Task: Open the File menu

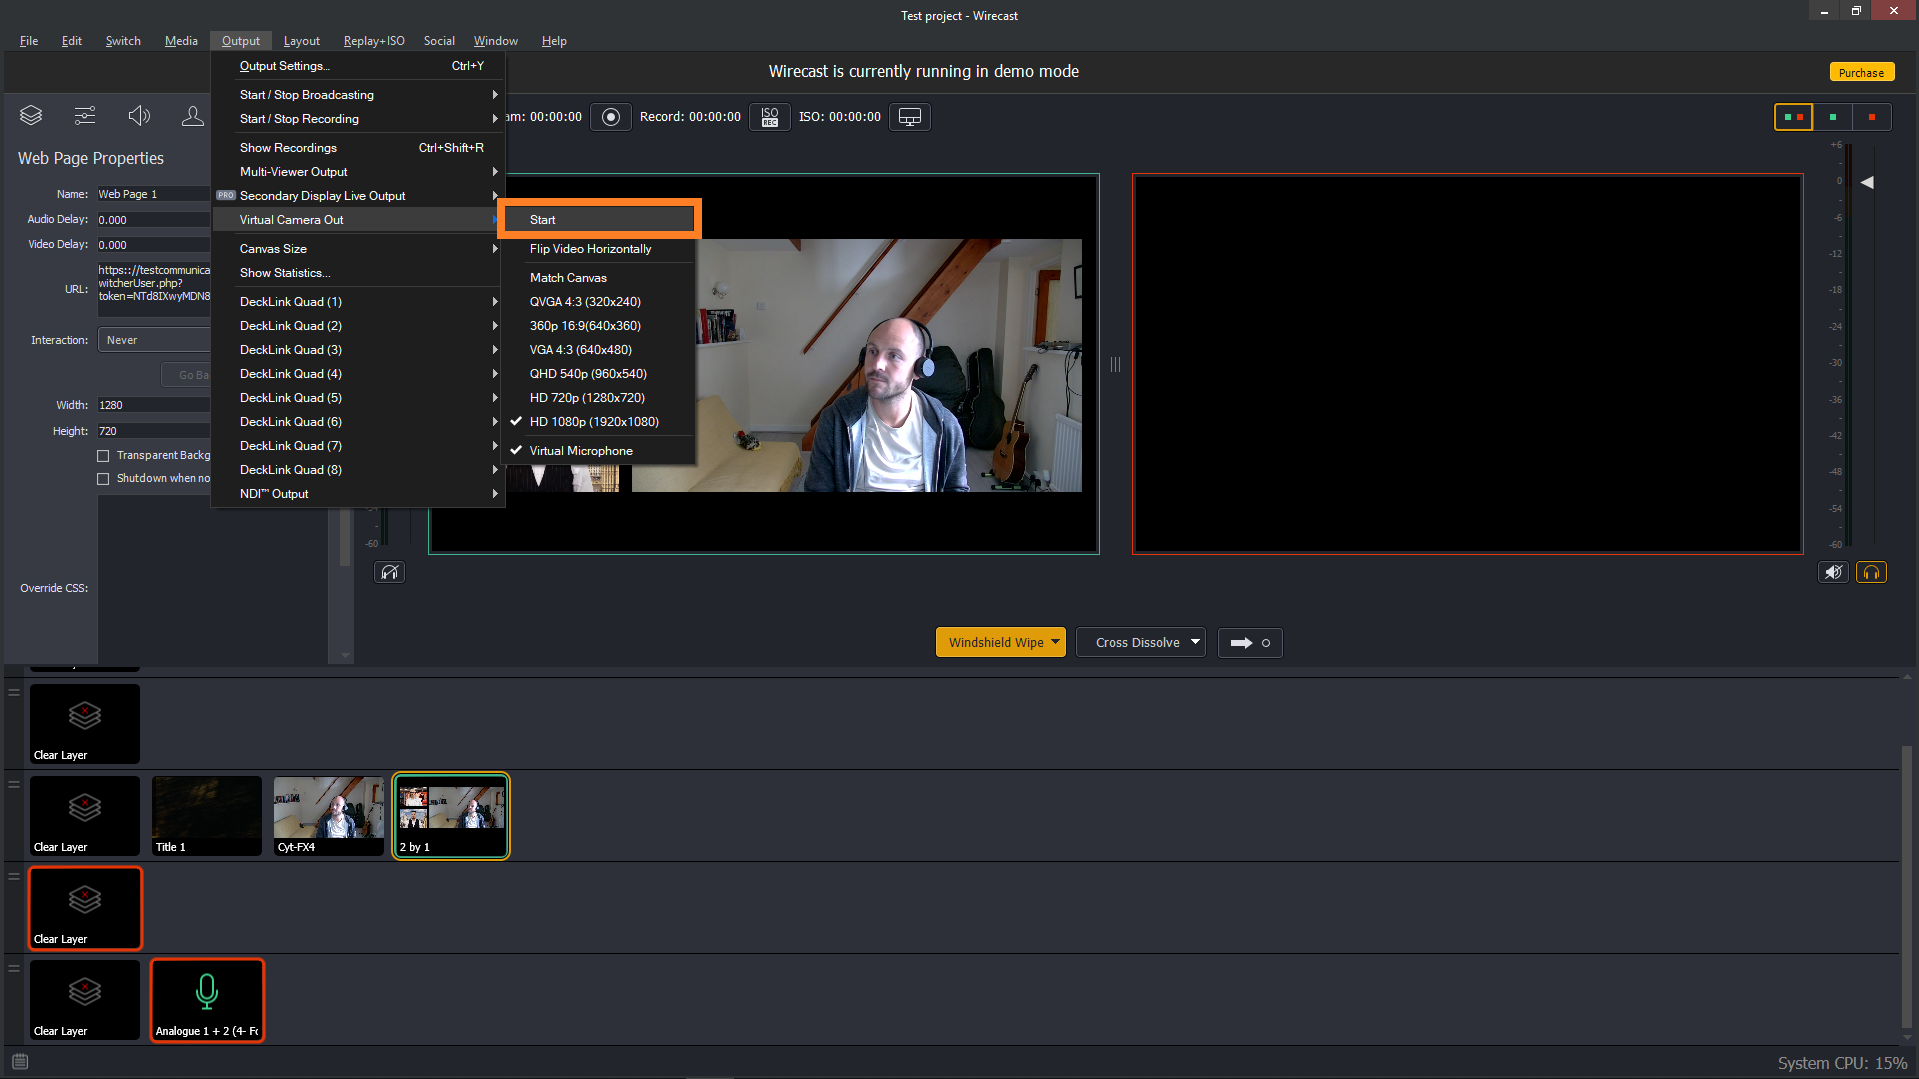Action: [x=29, y=41]
